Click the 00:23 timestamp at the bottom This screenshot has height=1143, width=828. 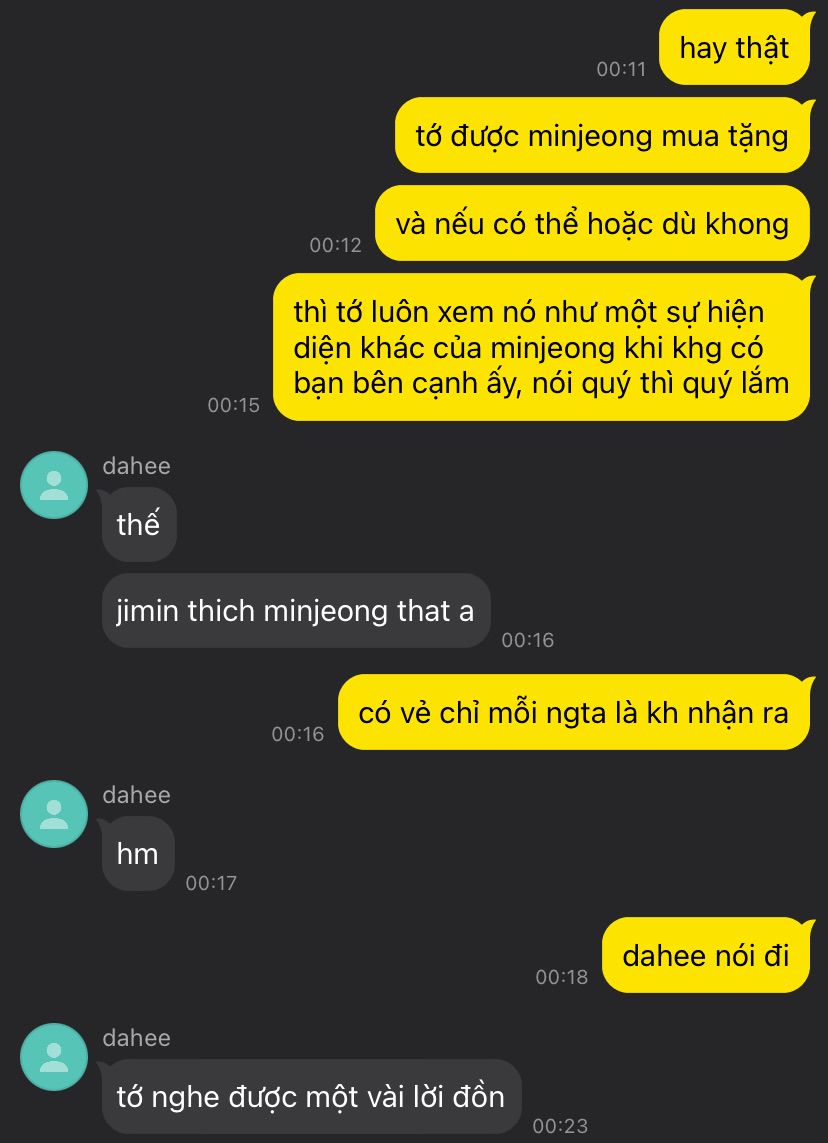[560, 1126]
